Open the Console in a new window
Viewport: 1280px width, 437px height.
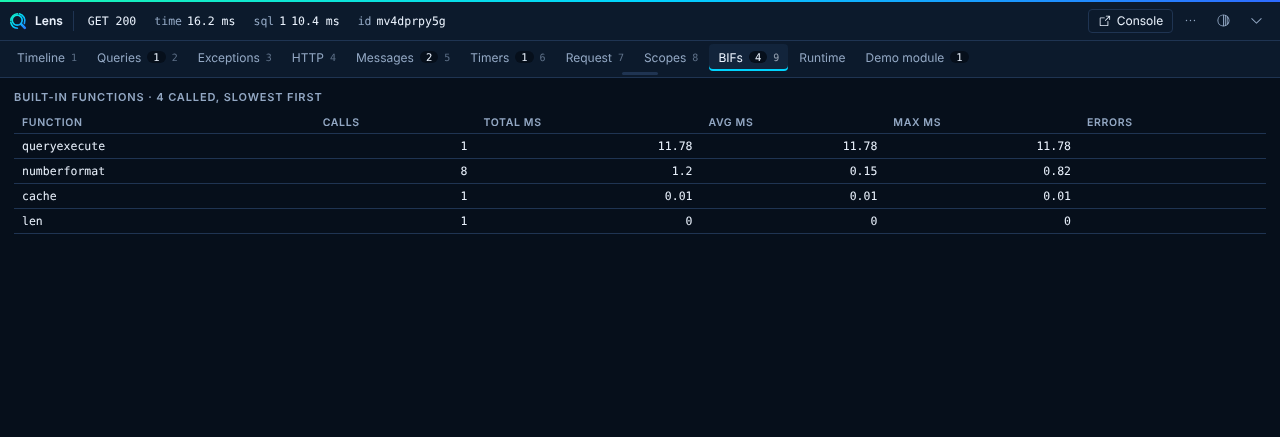pos(1130,21)
